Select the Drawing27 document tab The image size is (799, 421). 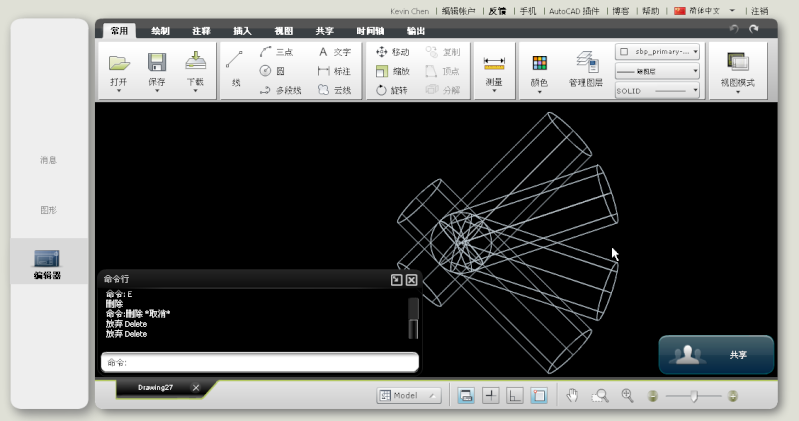coord(155,387)
